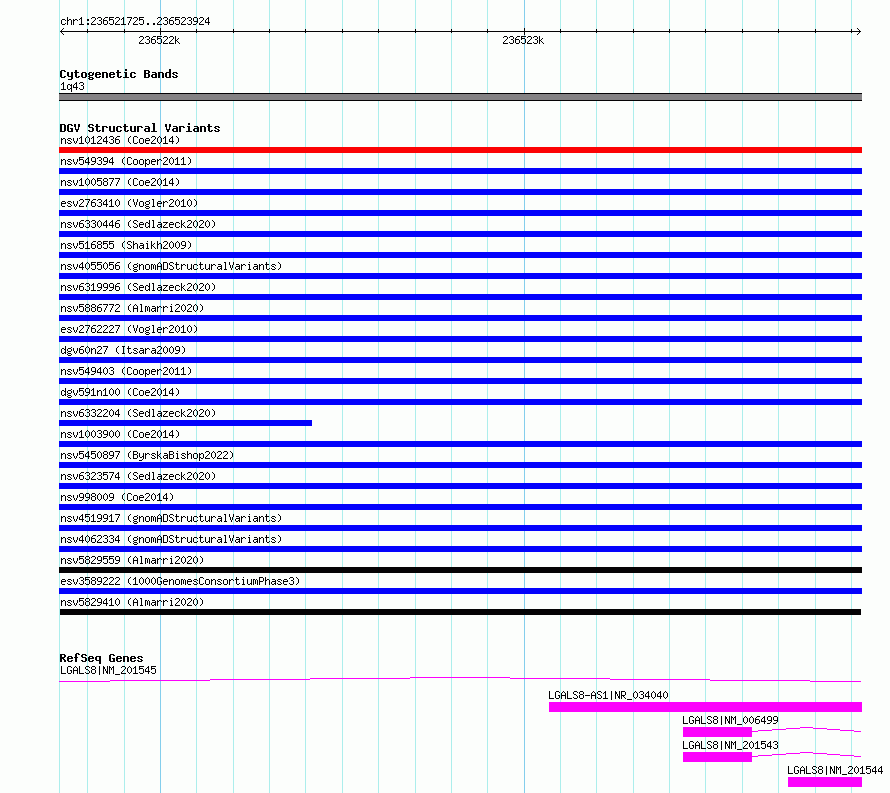Click nsv4055056 (gnomADStructuralVariants) label
Screen dimensions: 890x793
[x=171, y=266]
